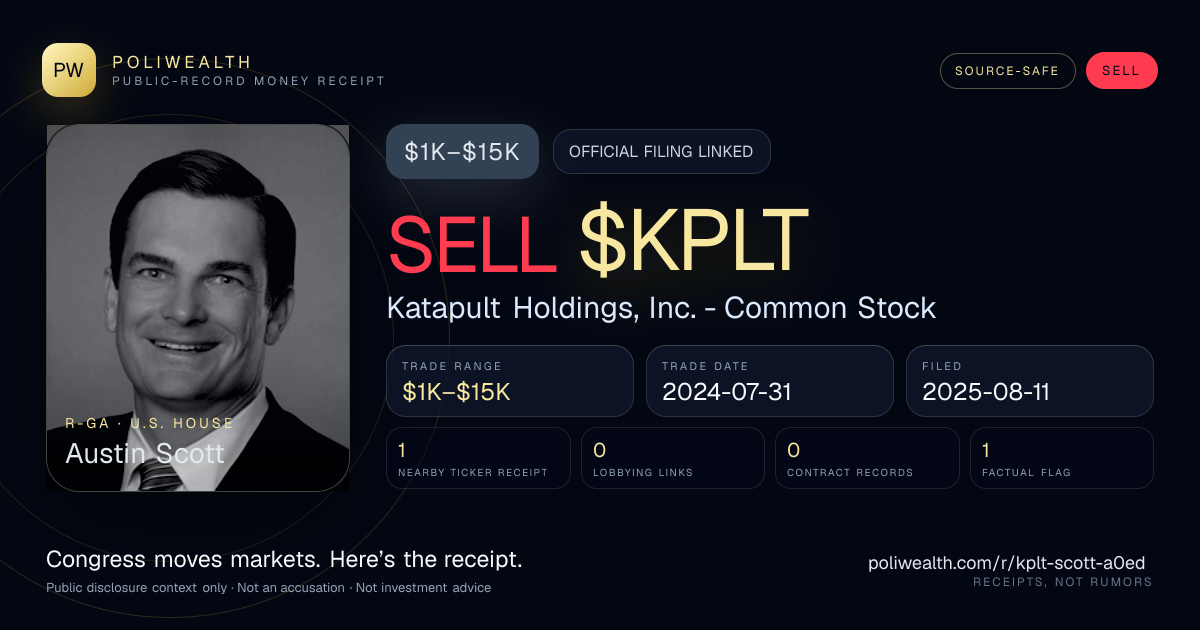Screen dimensions: 1200x630
Task: Click the Trade Date 2024-07-31 card
Action: [770, 381]
